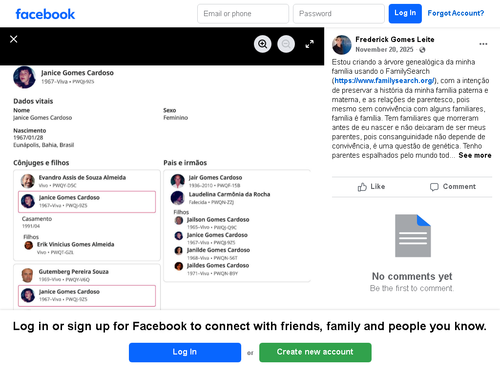500x375 pixels.
Task: Click the 'Evandro Assis de Souza Almeida' name
Action: pos(82,178)
